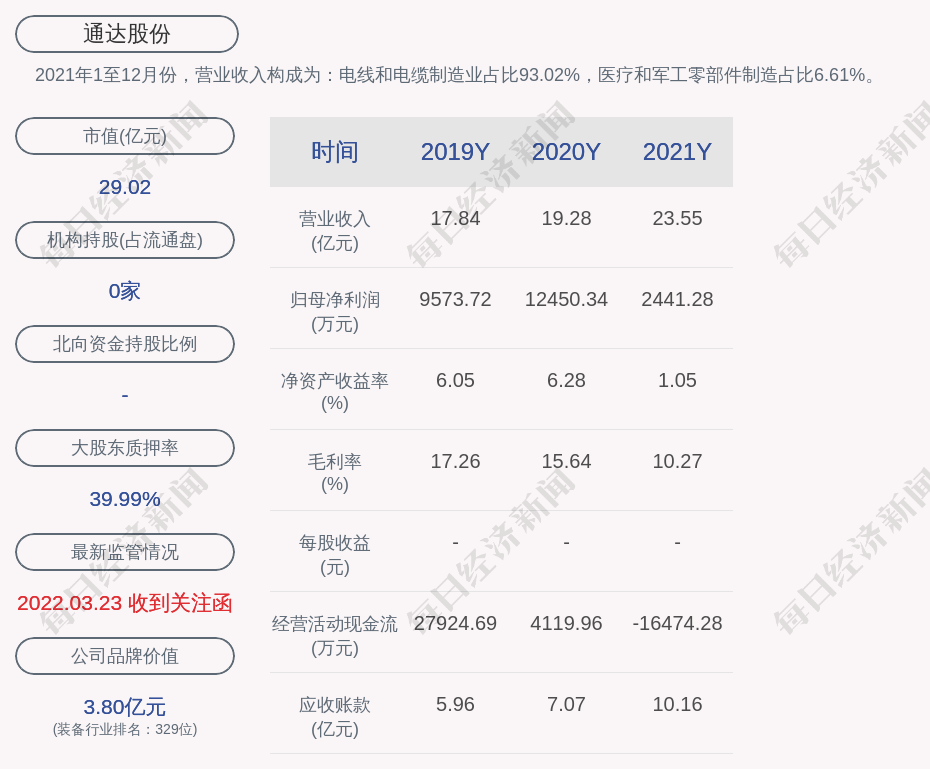Select the 2020Y column header

point(566,152)
